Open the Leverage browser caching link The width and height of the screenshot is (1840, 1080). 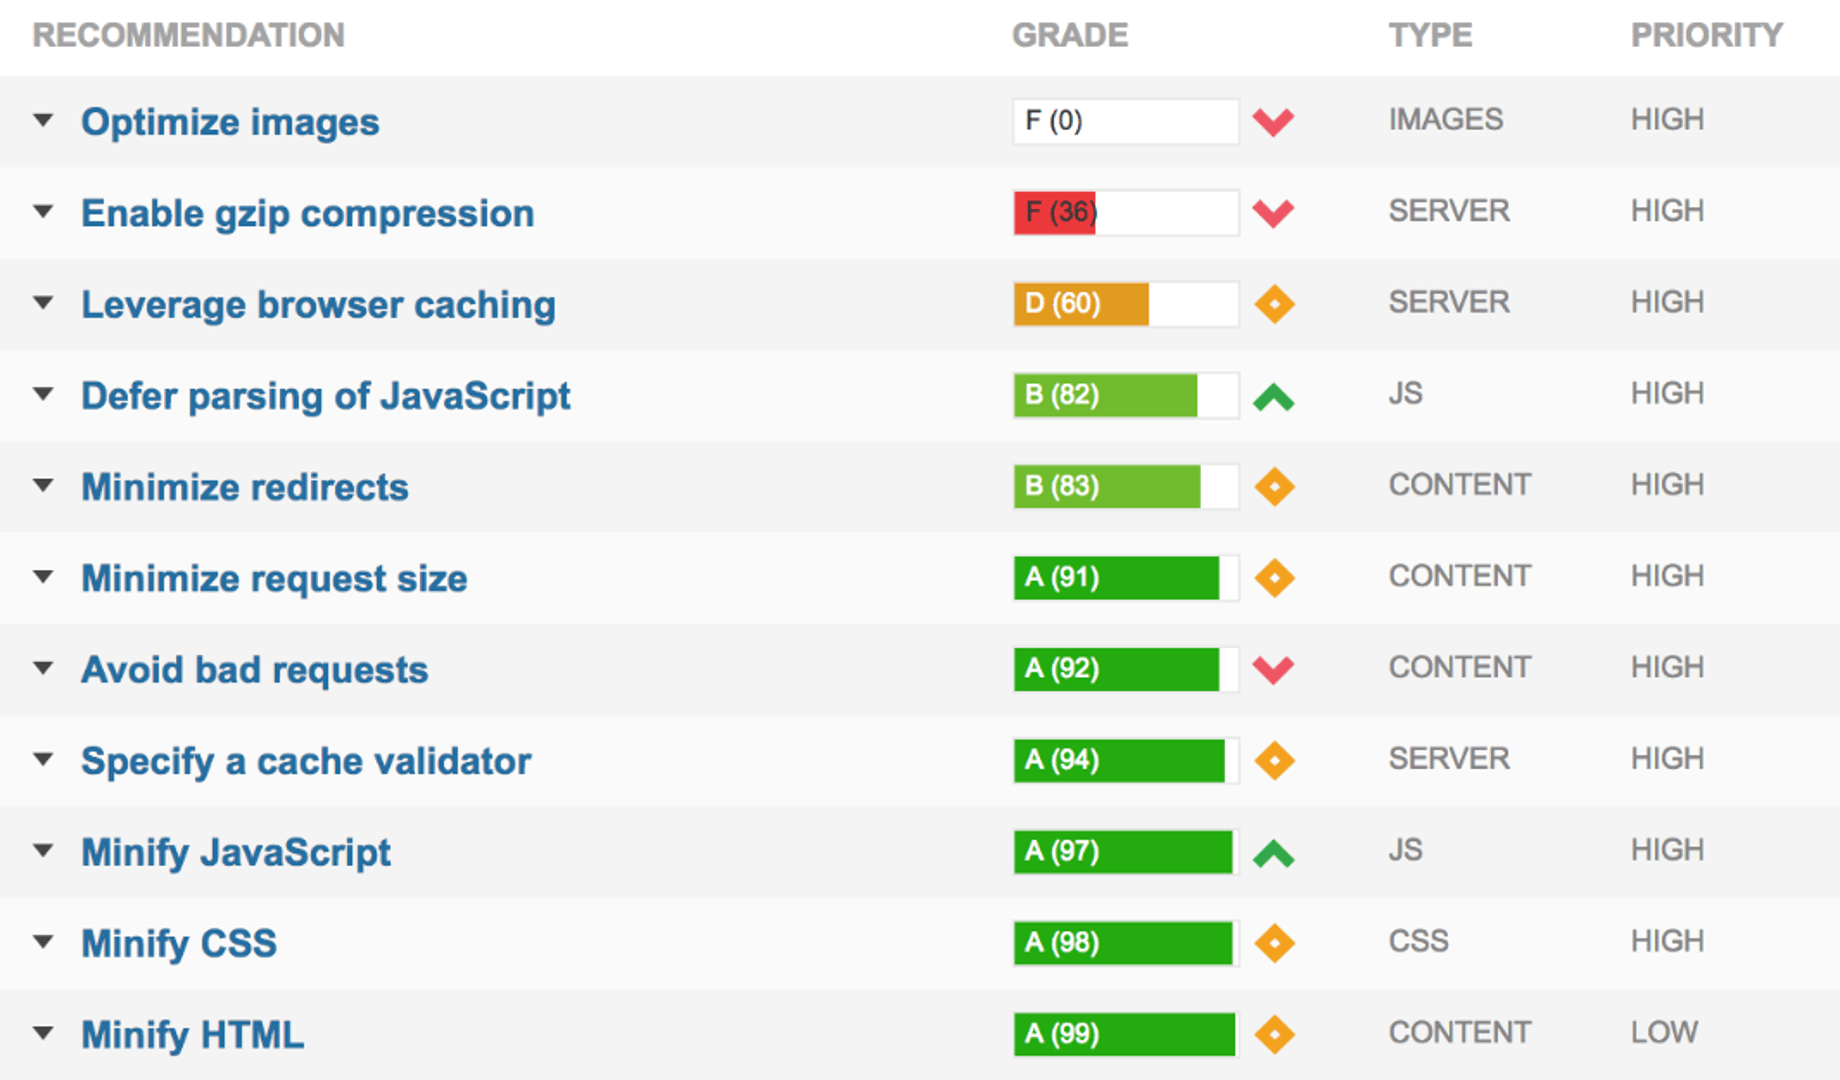coord(318,305)
